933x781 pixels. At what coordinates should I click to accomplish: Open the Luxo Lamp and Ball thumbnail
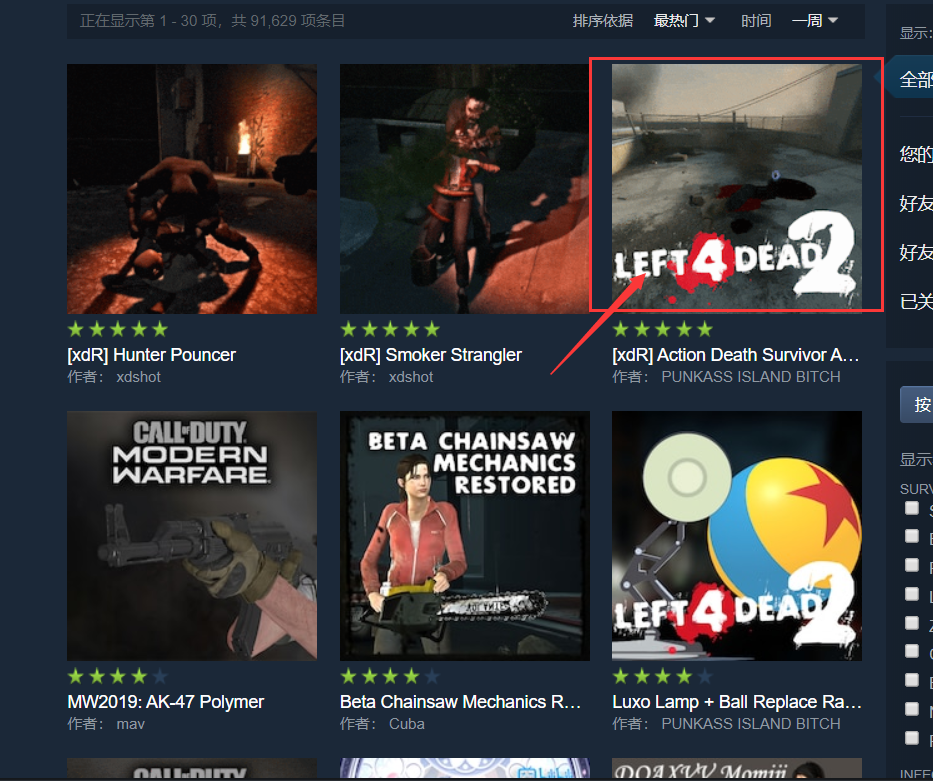coord(737,536)
